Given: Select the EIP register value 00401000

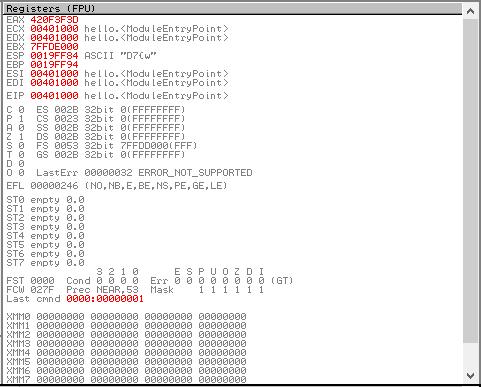Looking at the screenshot, I should (54, 96).
